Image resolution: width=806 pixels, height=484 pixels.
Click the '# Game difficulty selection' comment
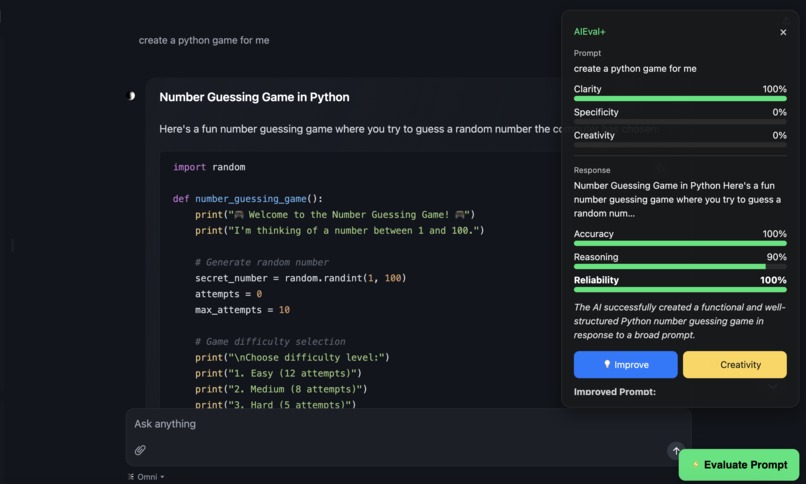point(270,342)
